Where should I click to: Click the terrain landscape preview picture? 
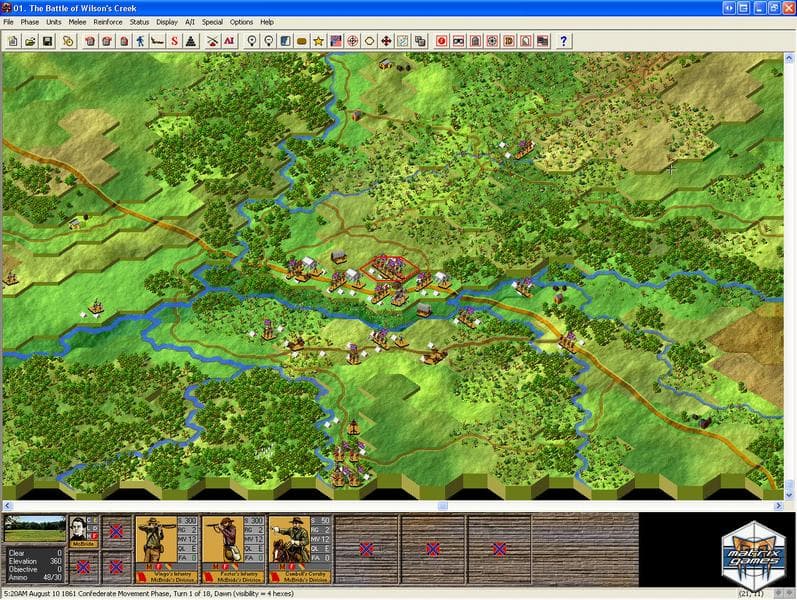35,529
